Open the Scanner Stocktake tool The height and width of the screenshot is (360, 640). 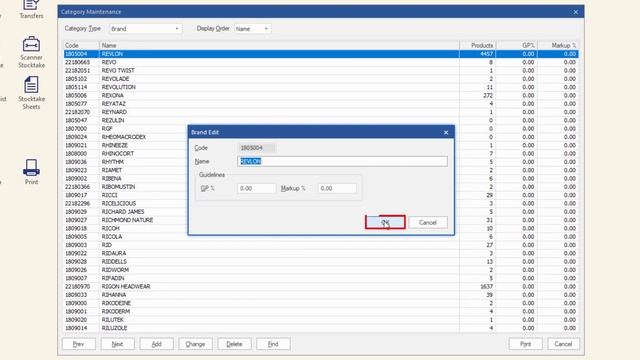pos(31,52)
